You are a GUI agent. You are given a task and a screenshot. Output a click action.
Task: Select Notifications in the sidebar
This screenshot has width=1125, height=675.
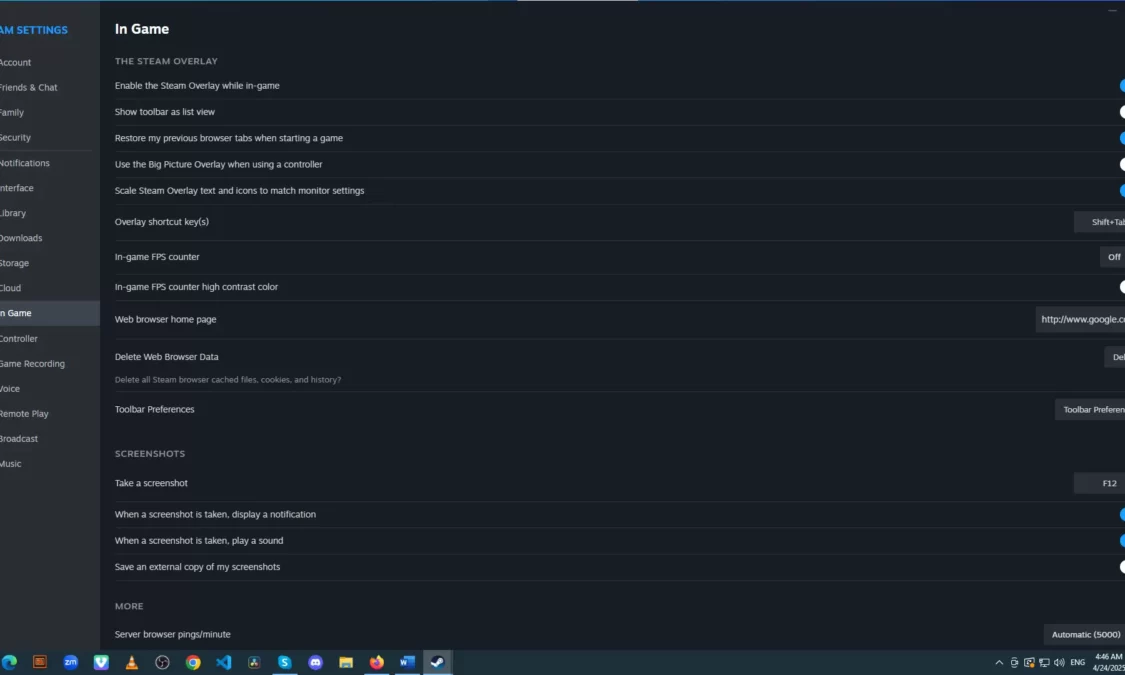(x=25, y=163)
